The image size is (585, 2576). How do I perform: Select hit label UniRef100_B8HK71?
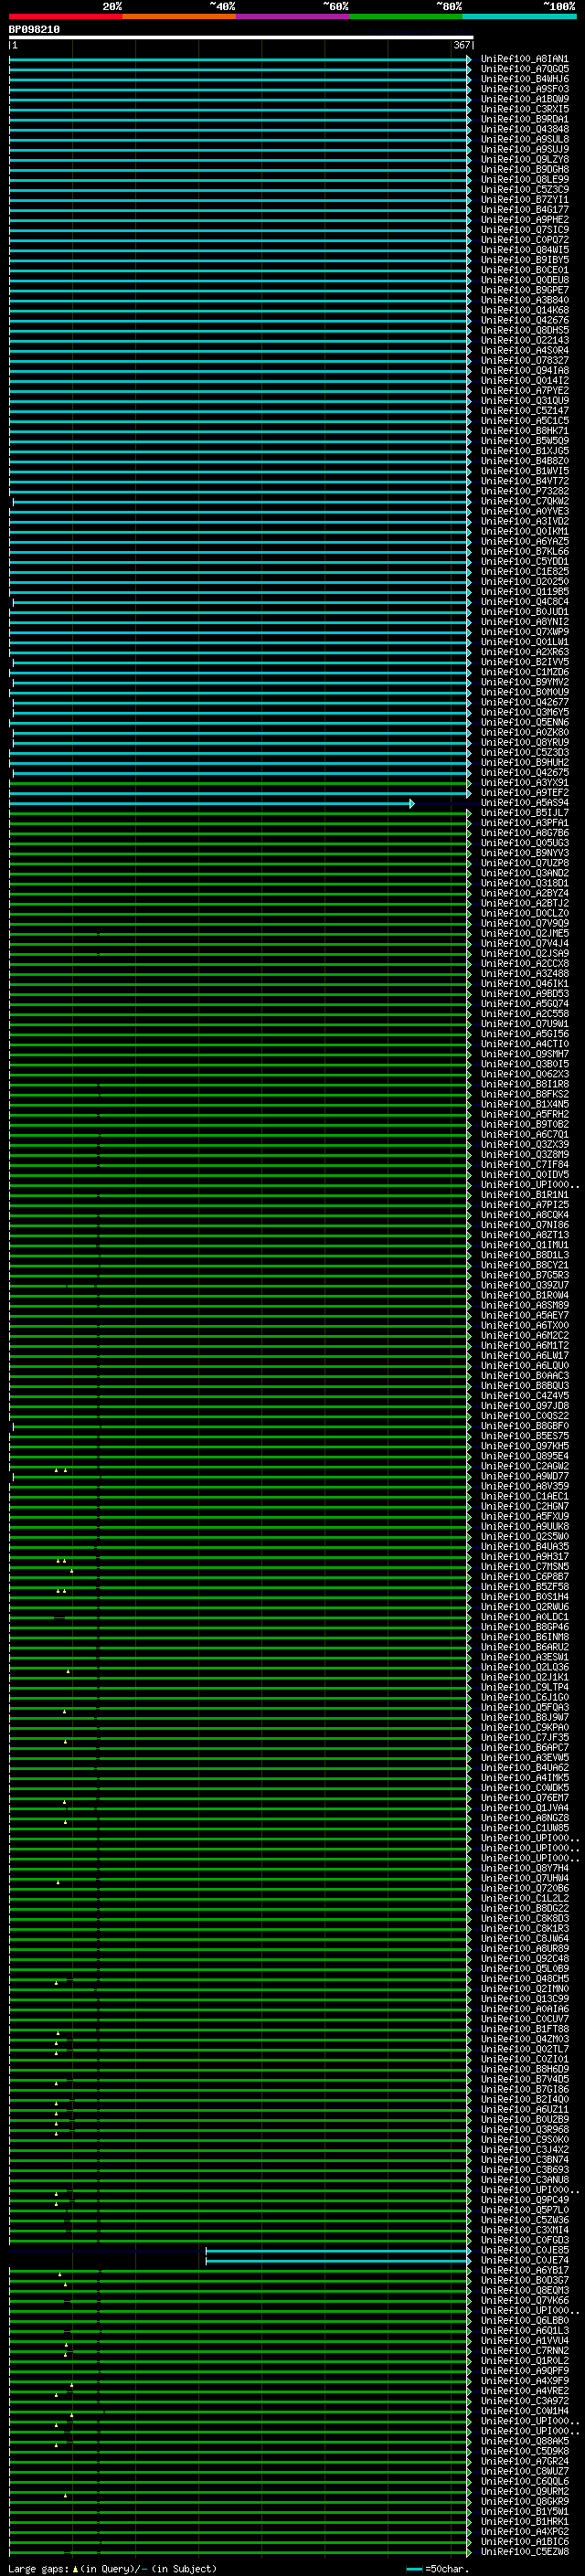pyautogui.click(x=525, y=431)
